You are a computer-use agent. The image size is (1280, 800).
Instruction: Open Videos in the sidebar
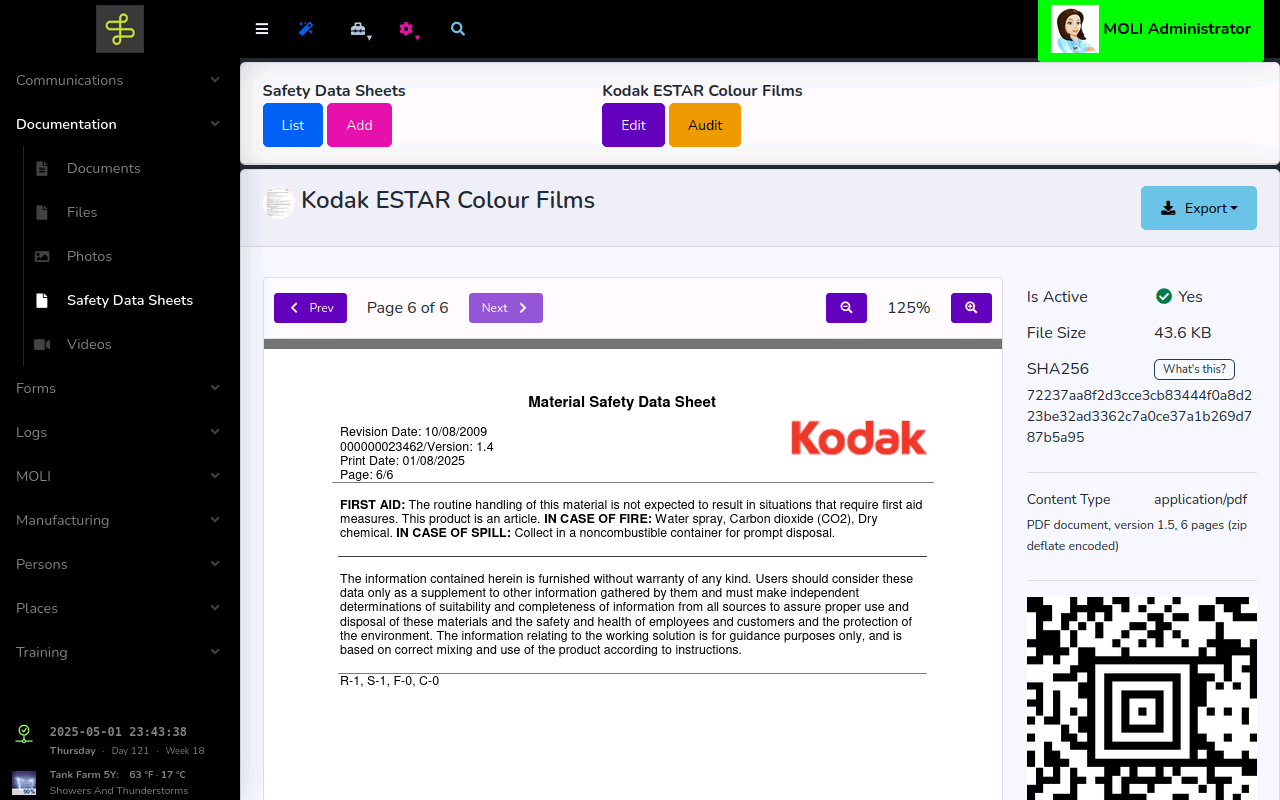point(89,344)
